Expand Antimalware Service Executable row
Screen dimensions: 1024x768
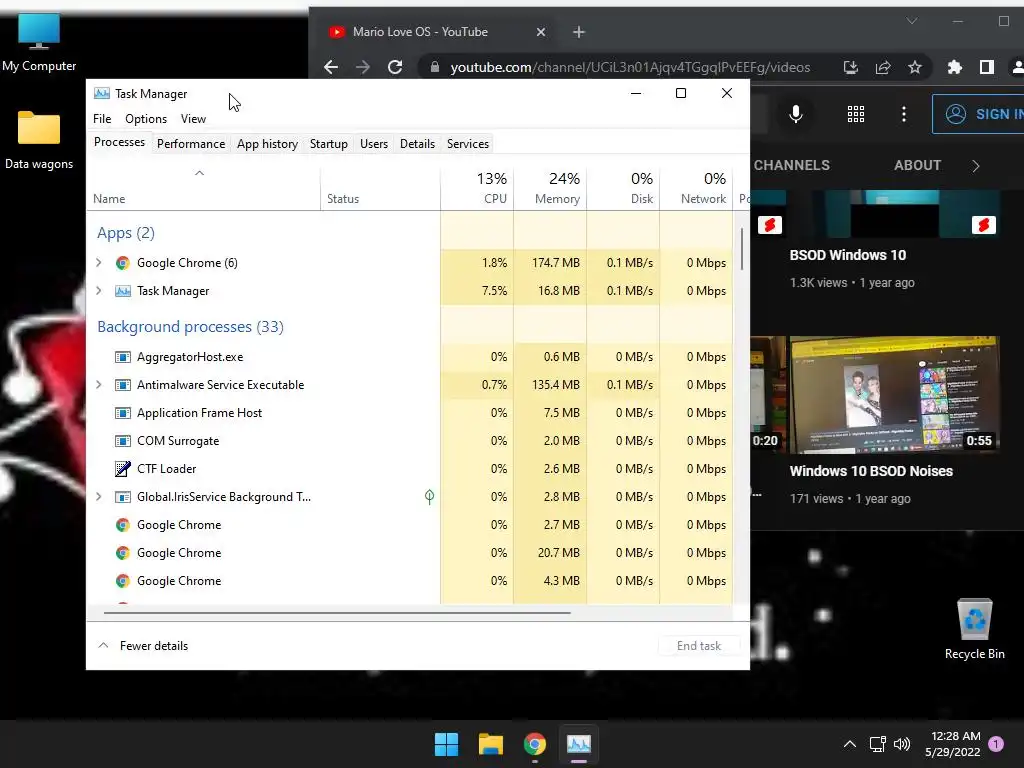99,385
